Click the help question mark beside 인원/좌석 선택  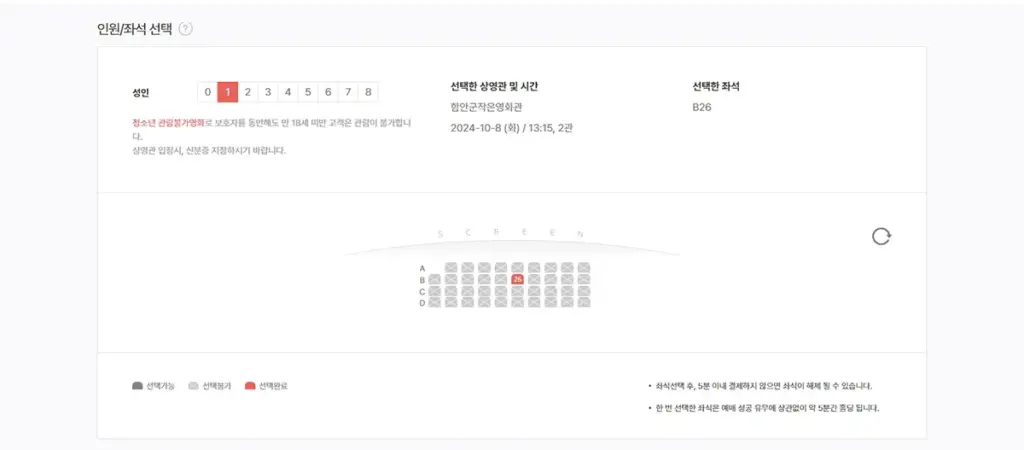[185, 28]
